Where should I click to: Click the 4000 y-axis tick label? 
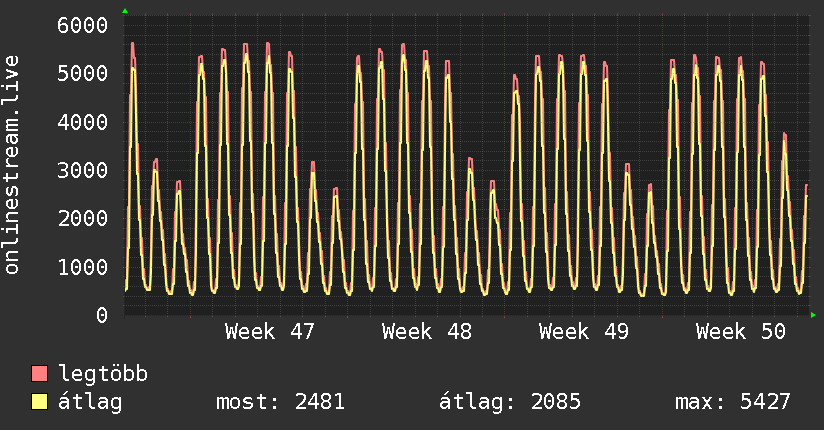(x=82, y=122)
